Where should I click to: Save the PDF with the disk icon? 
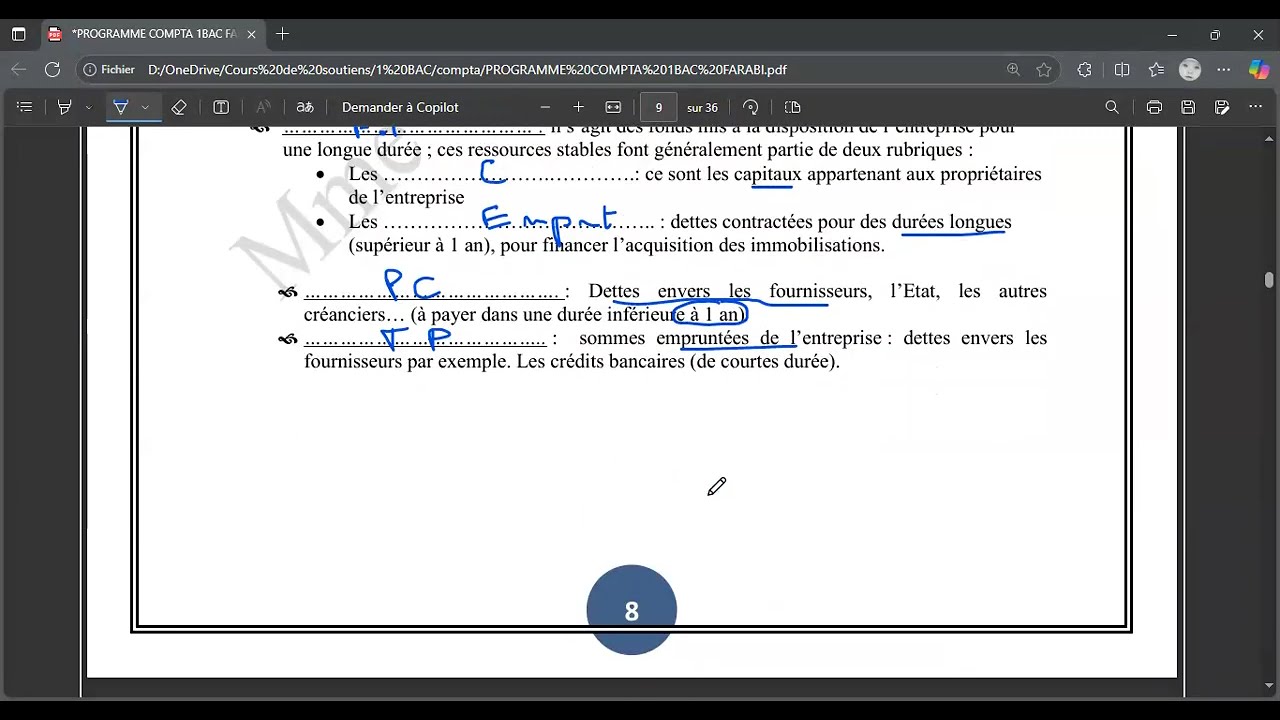(x=1188, y=107)
